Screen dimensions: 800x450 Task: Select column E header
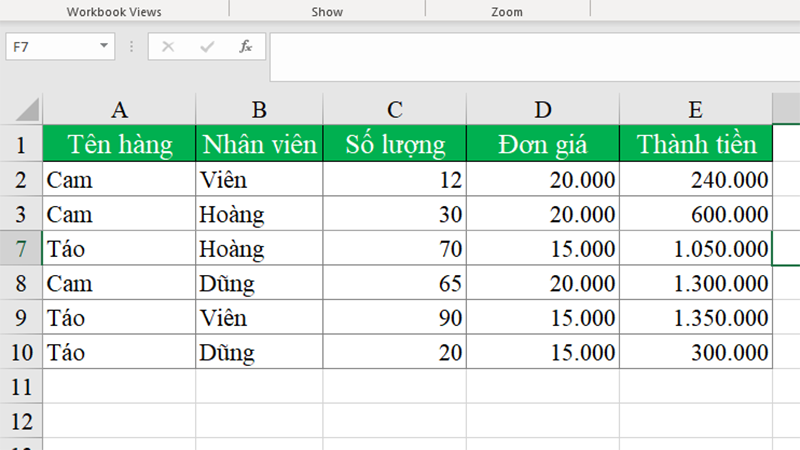click(x=696, y=109)
